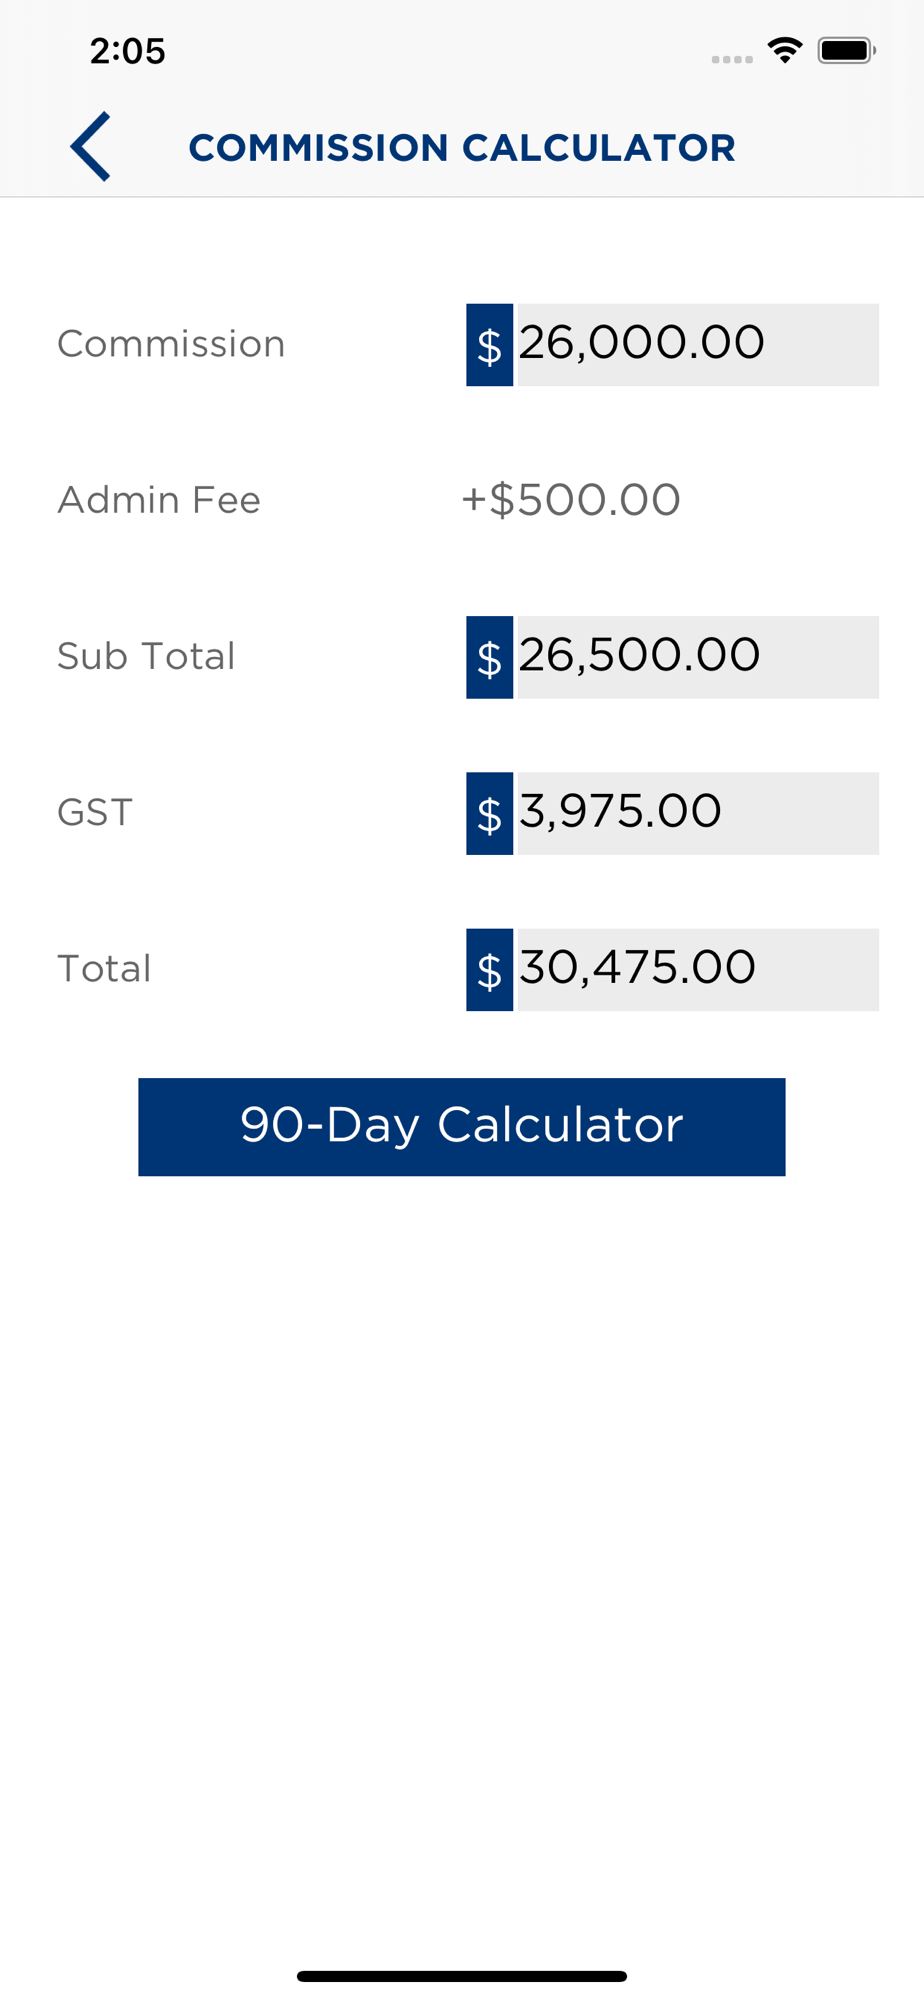Tap the cellular signal dots icon
Screen dimensions: 924x2000
(732, 59)
